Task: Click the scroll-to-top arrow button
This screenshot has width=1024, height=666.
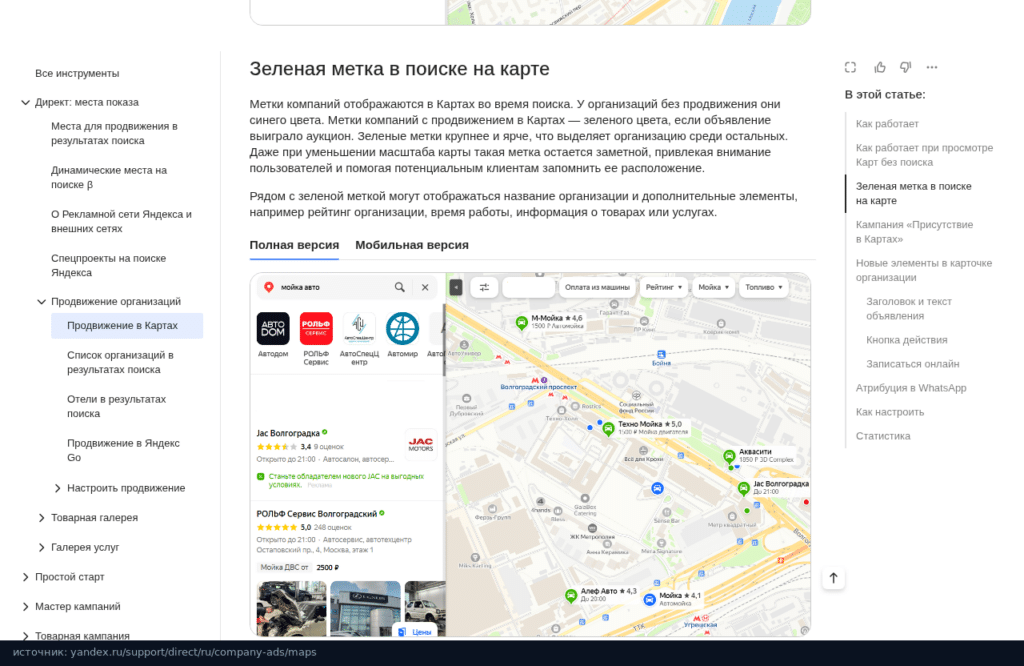Action: [x=833, y=578]
